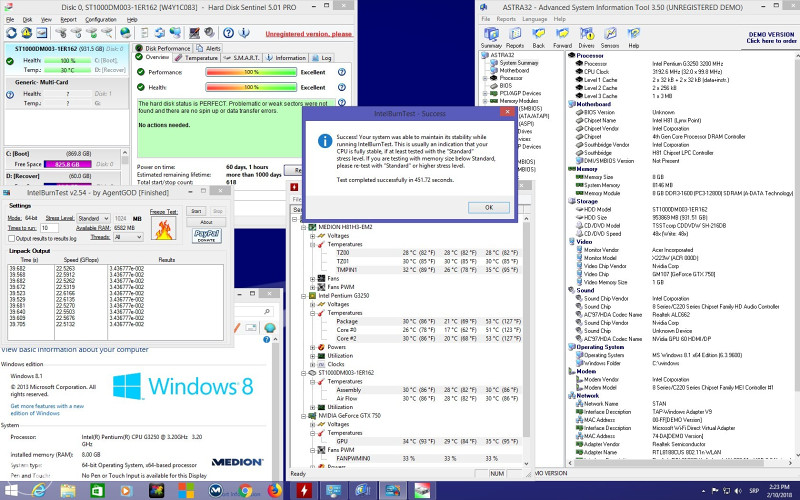Switch to the Information tab
Screen dimensions: 800x500
coord(286,58)
